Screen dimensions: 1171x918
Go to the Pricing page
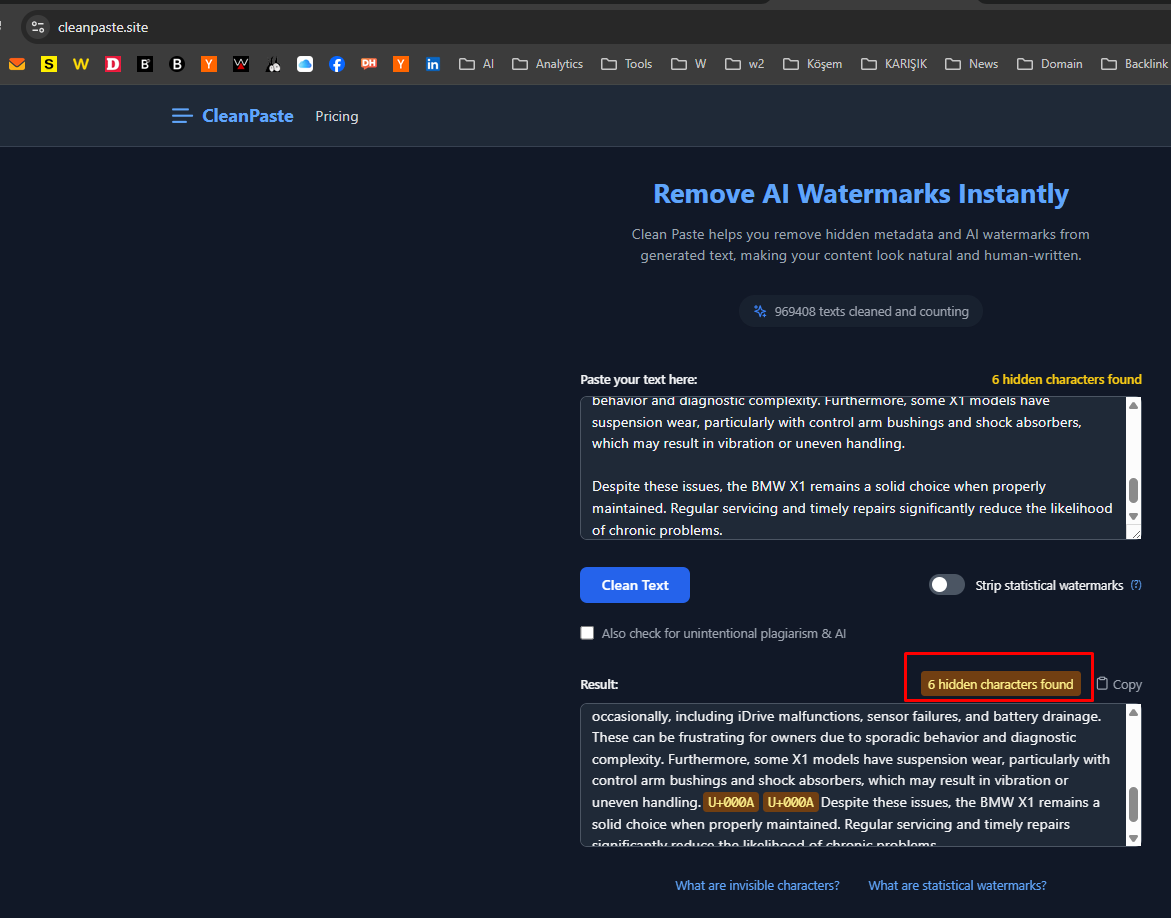pyautogui.click(x=337, y=116)
